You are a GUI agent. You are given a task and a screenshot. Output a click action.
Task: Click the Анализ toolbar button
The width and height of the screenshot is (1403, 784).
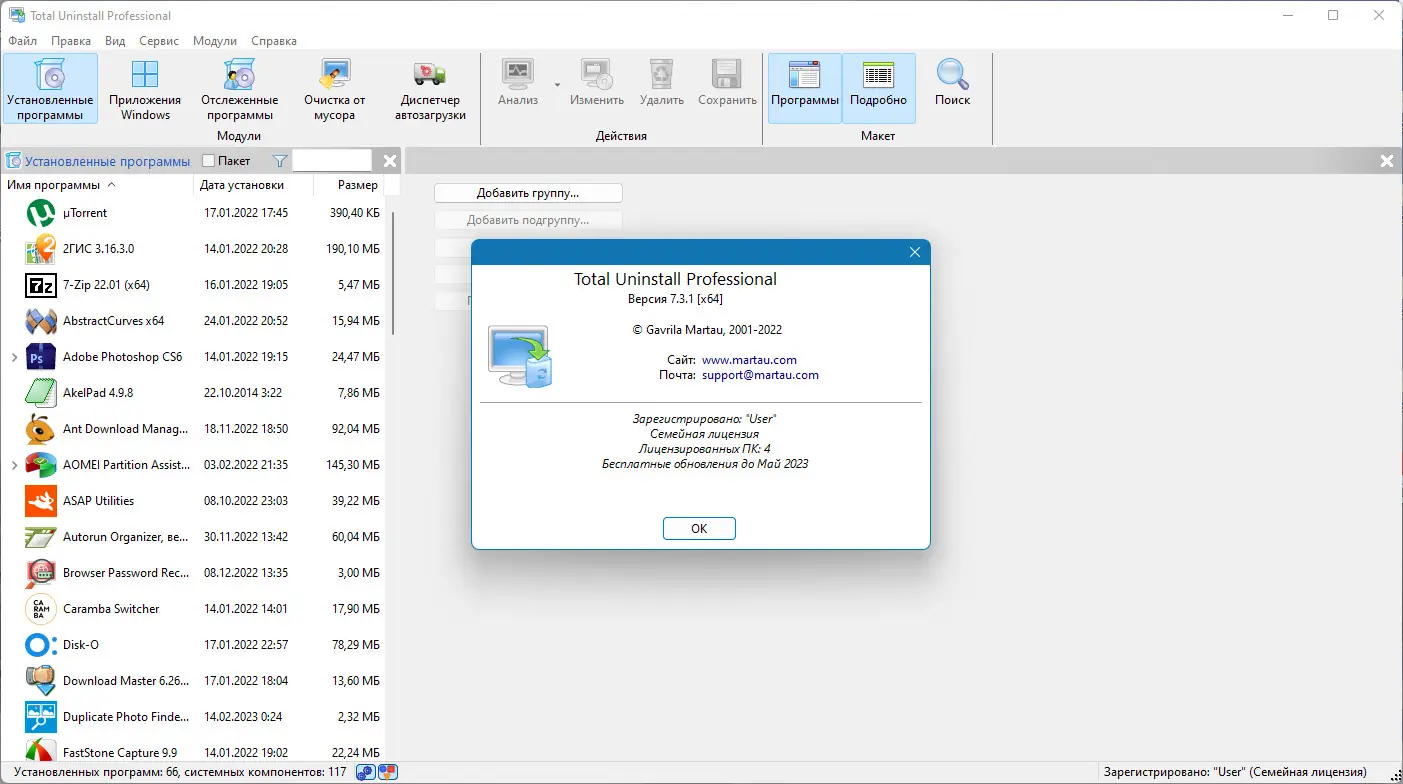pos(518,82)
